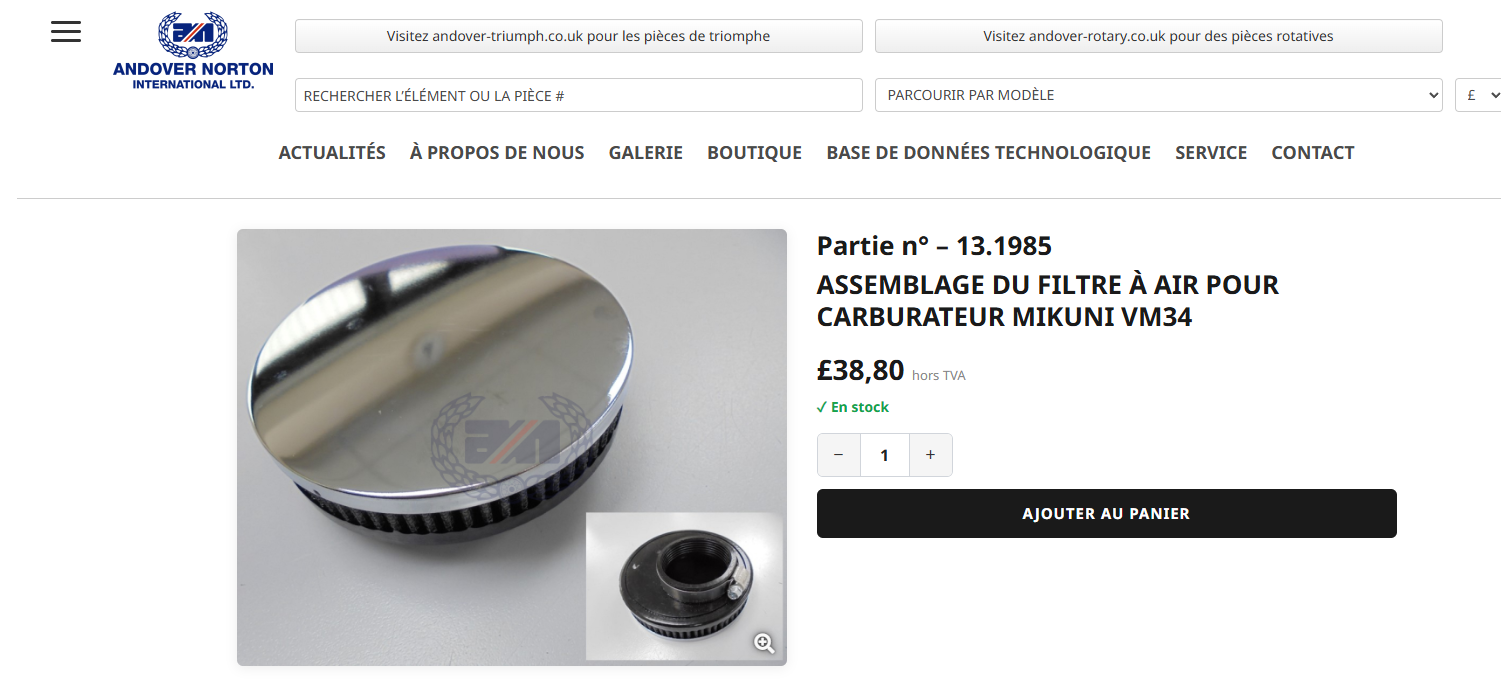Decrease quantity with the minus button

839,455
